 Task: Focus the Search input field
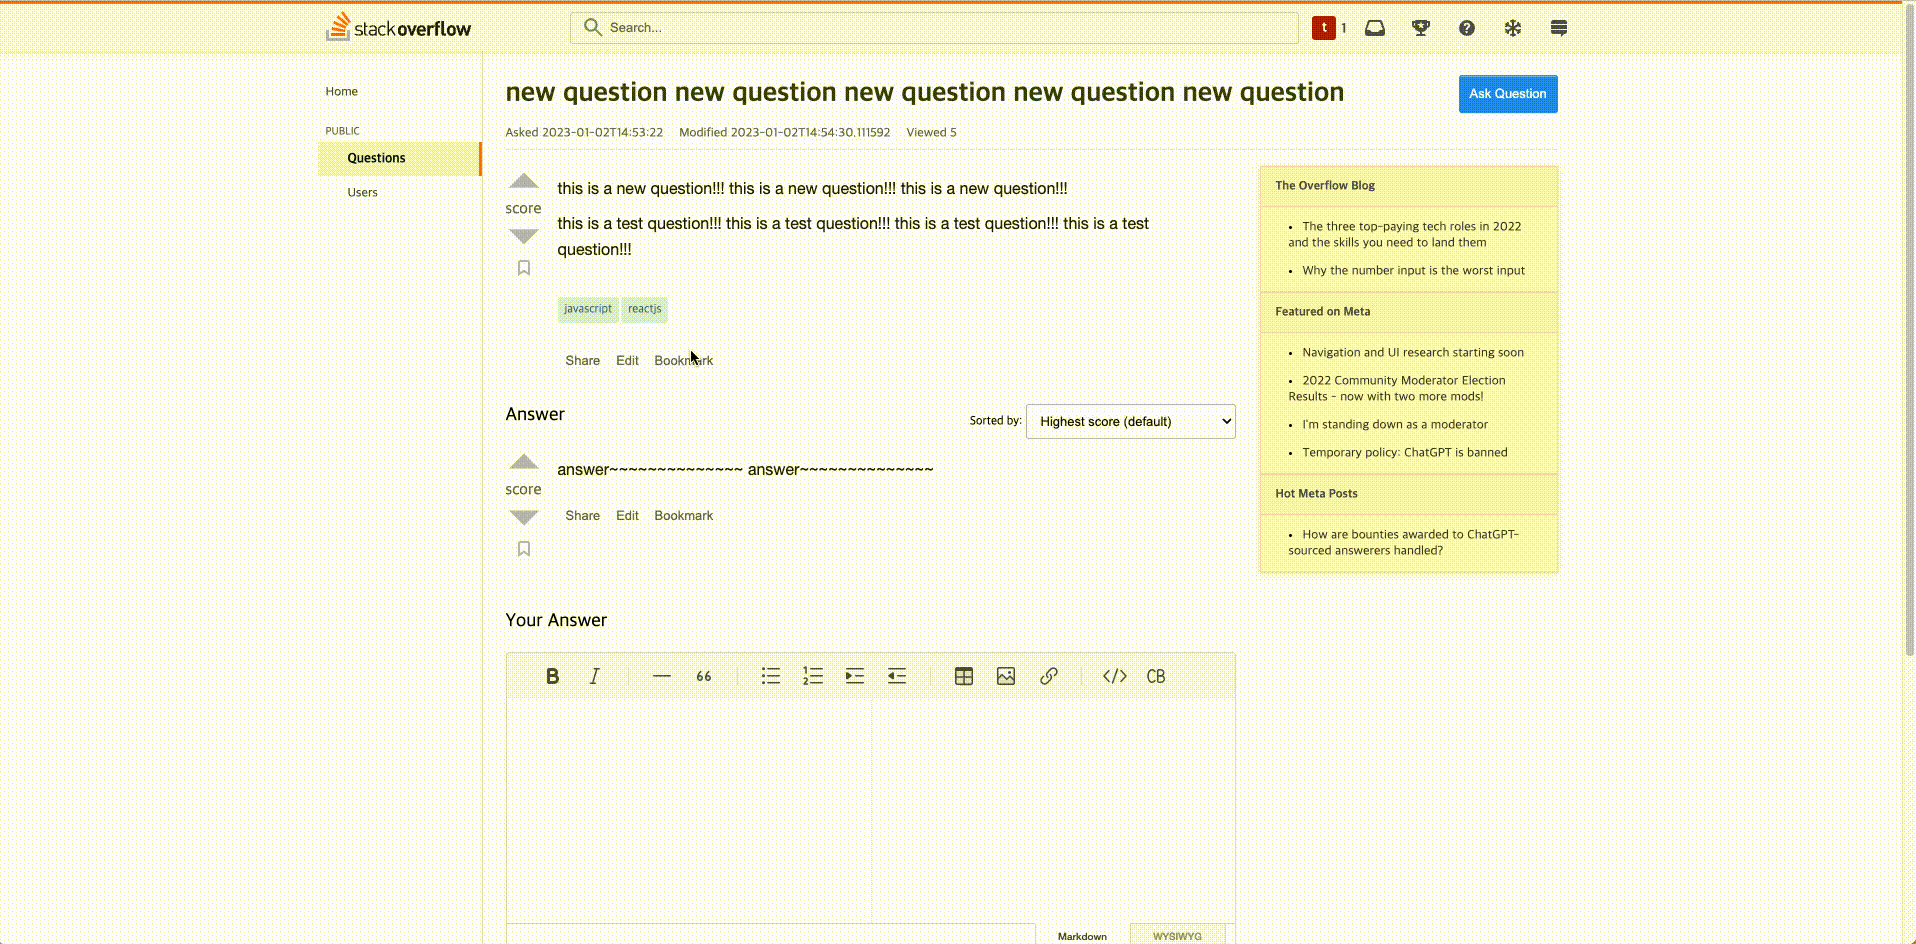[934, 27]
